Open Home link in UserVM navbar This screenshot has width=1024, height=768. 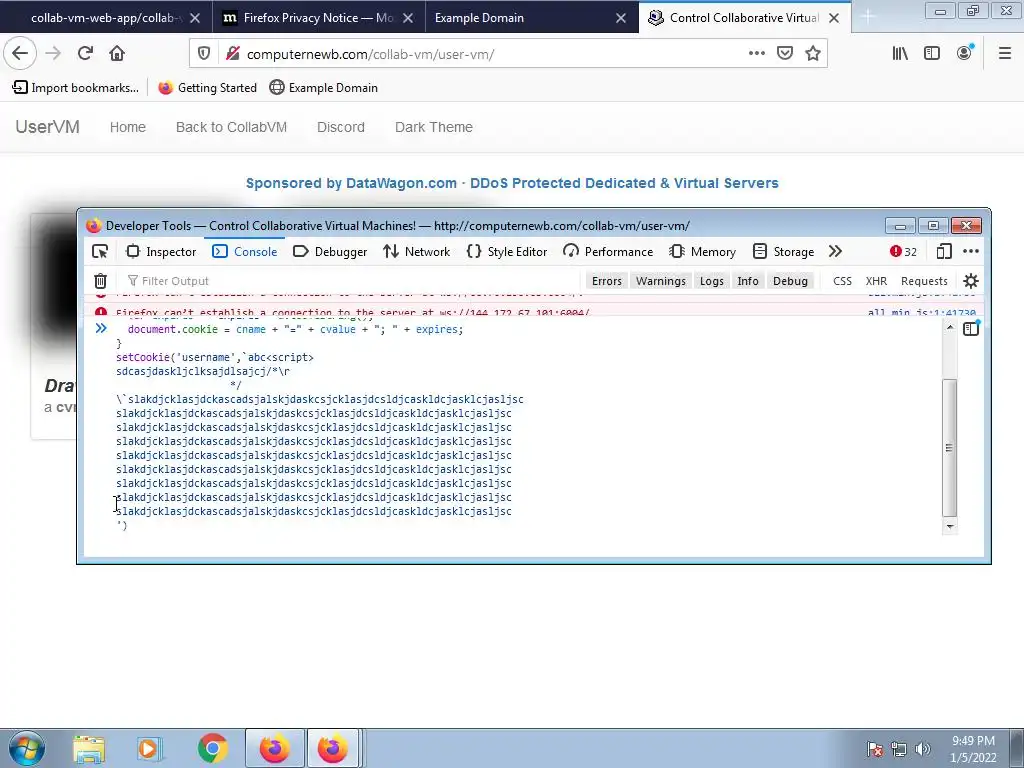(127, 127)
